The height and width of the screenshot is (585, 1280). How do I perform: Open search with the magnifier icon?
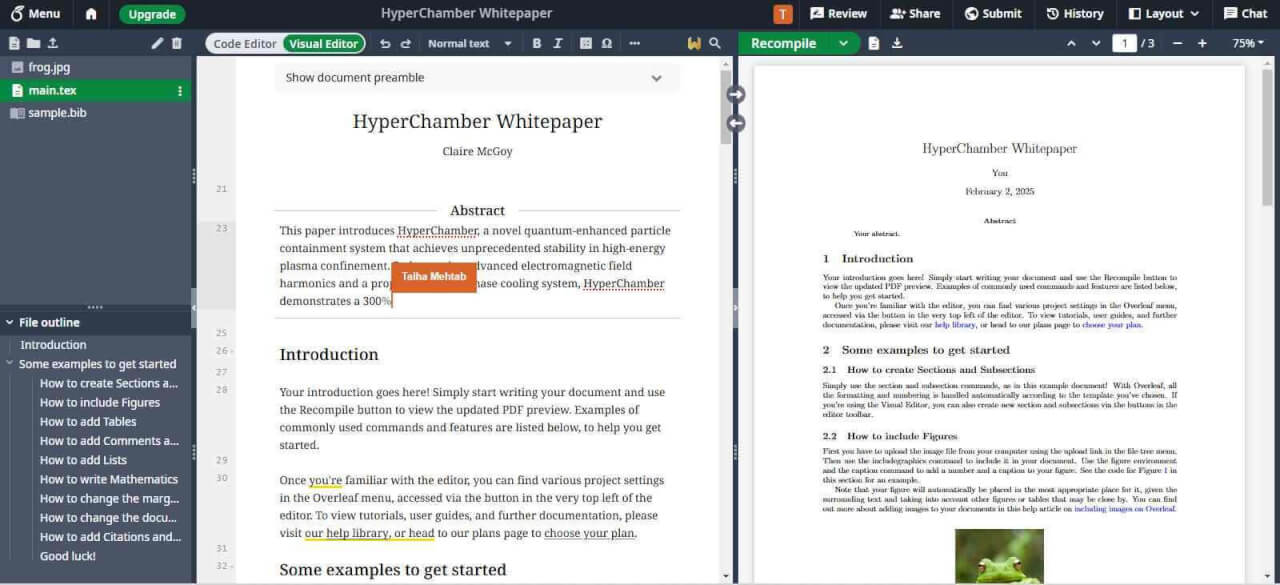pyautogui.click(x=717, y=43)
